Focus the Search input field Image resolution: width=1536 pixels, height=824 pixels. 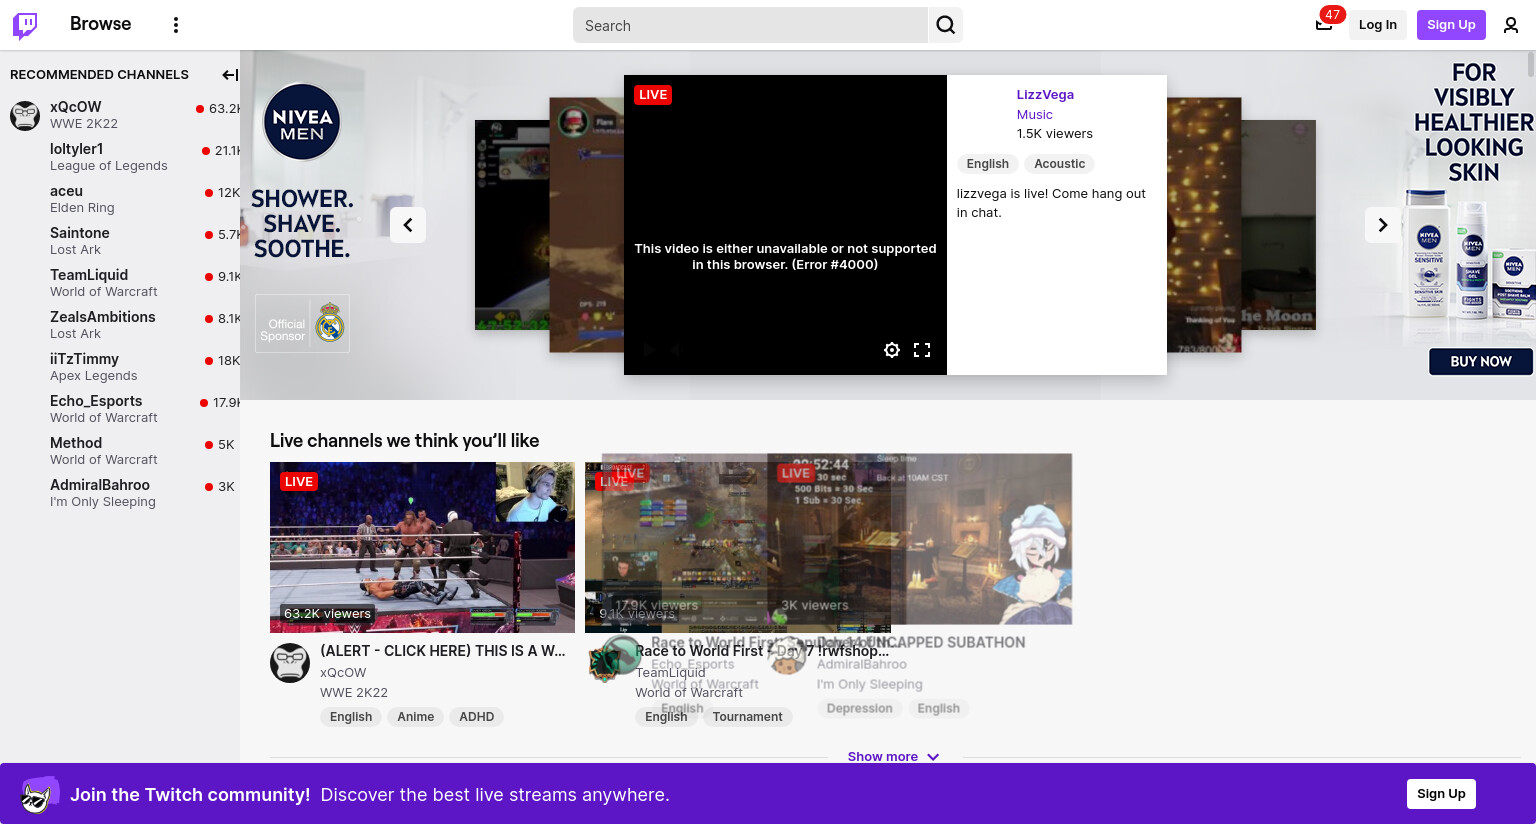[x=750, y=25]
